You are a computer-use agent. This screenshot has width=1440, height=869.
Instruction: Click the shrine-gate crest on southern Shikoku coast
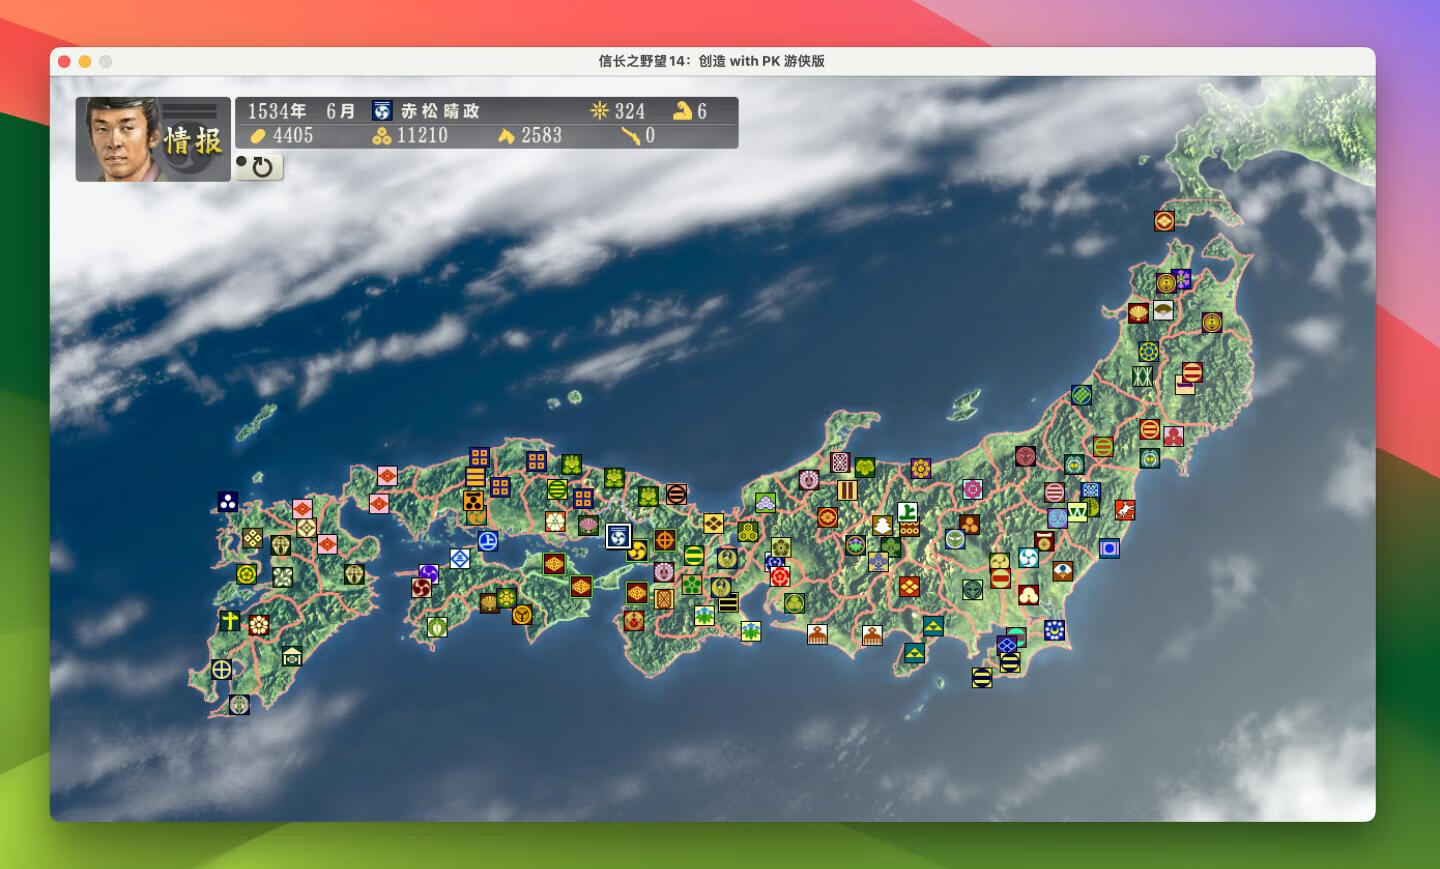(292, 656)
